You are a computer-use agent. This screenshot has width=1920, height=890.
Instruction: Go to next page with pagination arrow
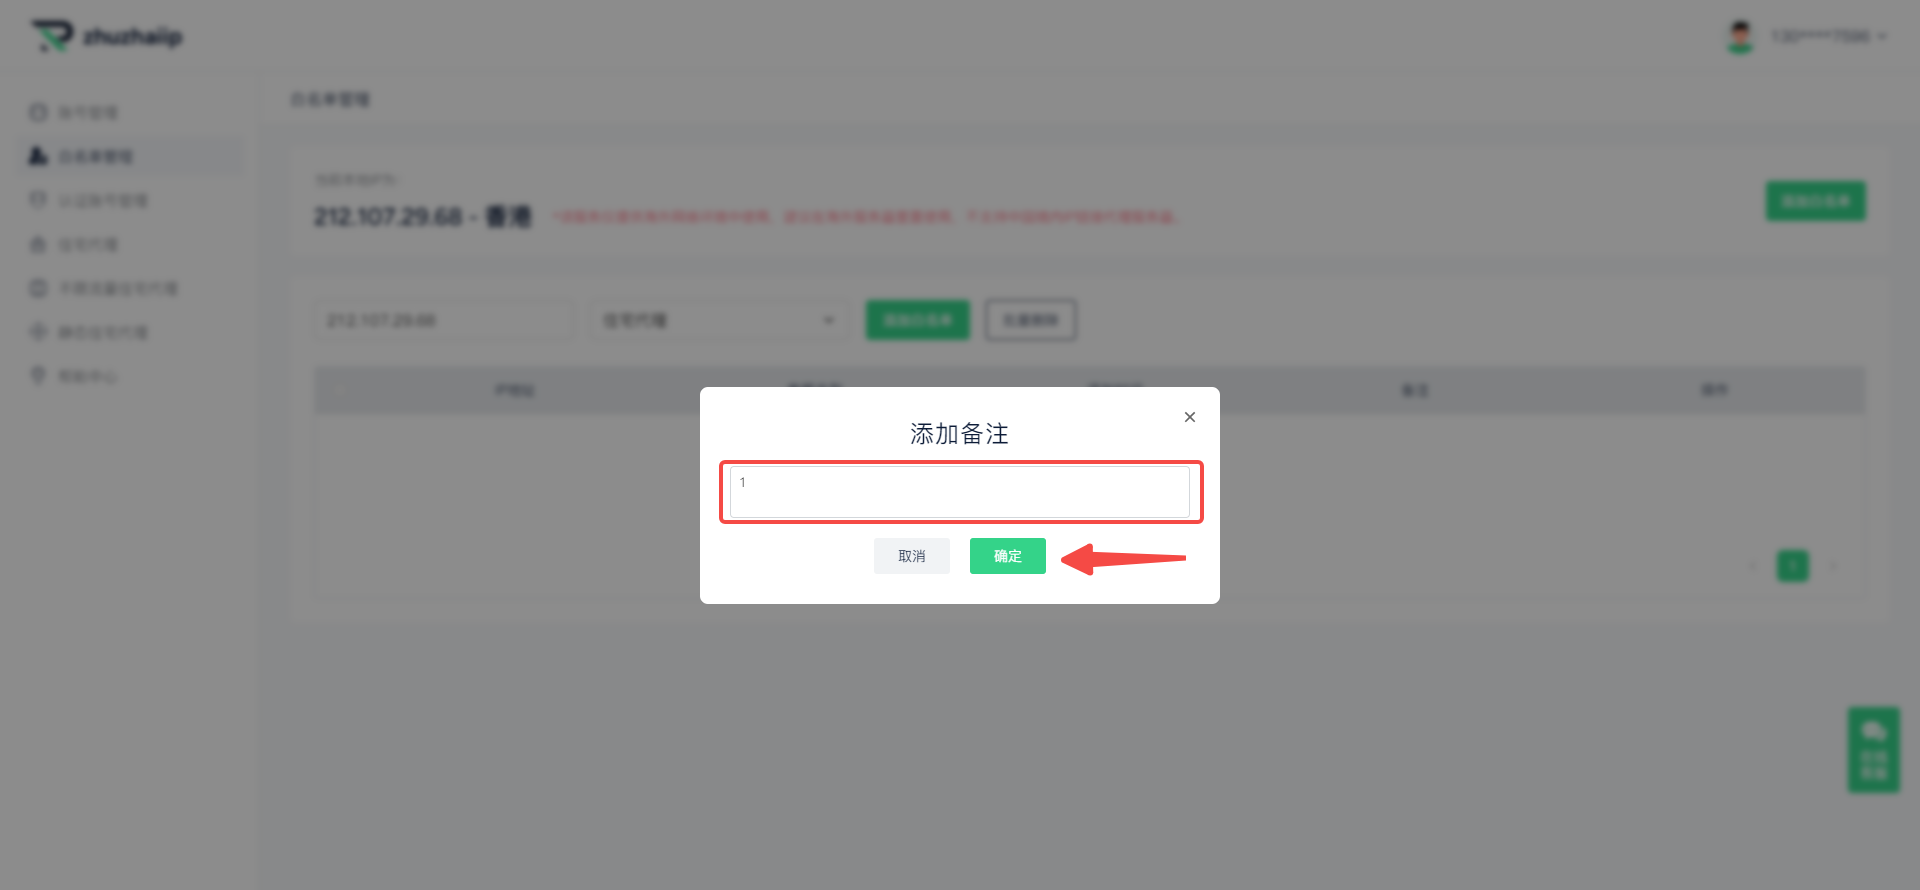click(x=1833, y=567)
